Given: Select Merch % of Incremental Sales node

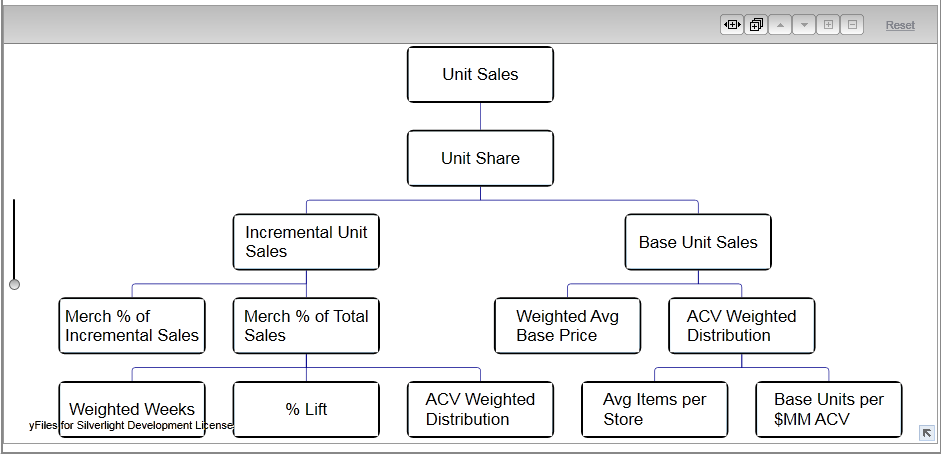Looking at the screenshot, I should (x=132, y=326).
